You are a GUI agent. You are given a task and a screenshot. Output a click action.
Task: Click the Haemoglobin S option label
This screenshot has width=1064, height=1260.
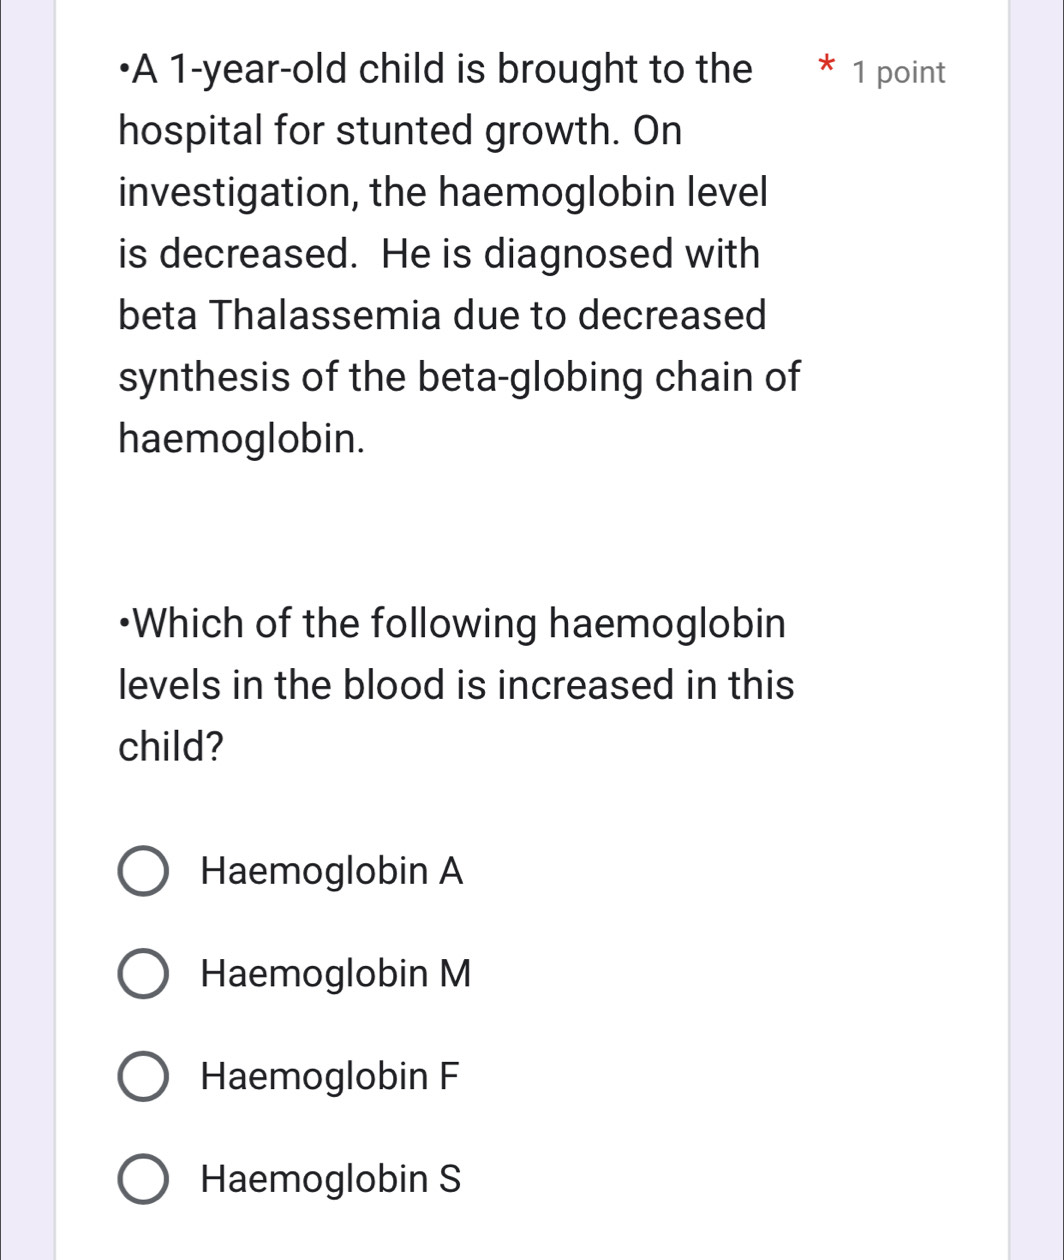coord(331,1180)
